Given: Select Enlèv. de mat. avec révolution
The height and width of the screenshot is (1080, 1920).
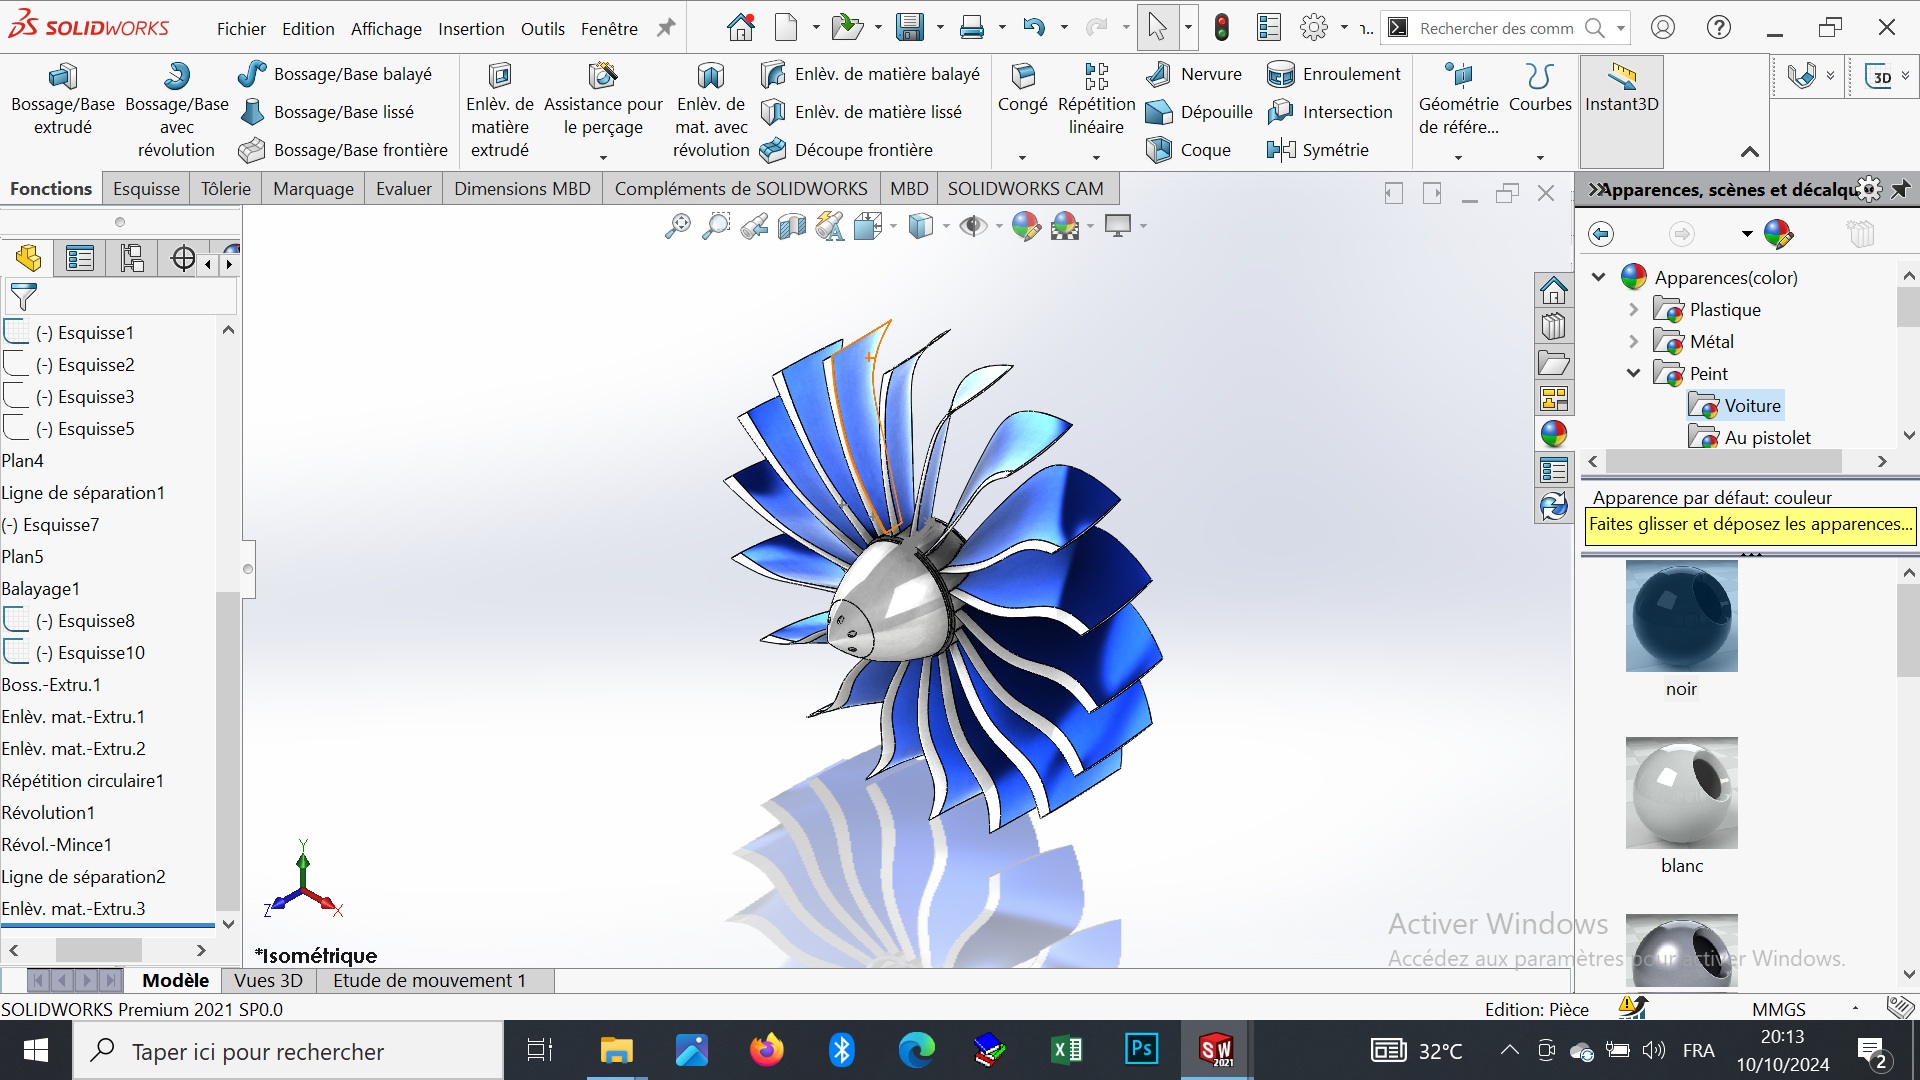Looking at the screenshot, I should coord(711,111).
